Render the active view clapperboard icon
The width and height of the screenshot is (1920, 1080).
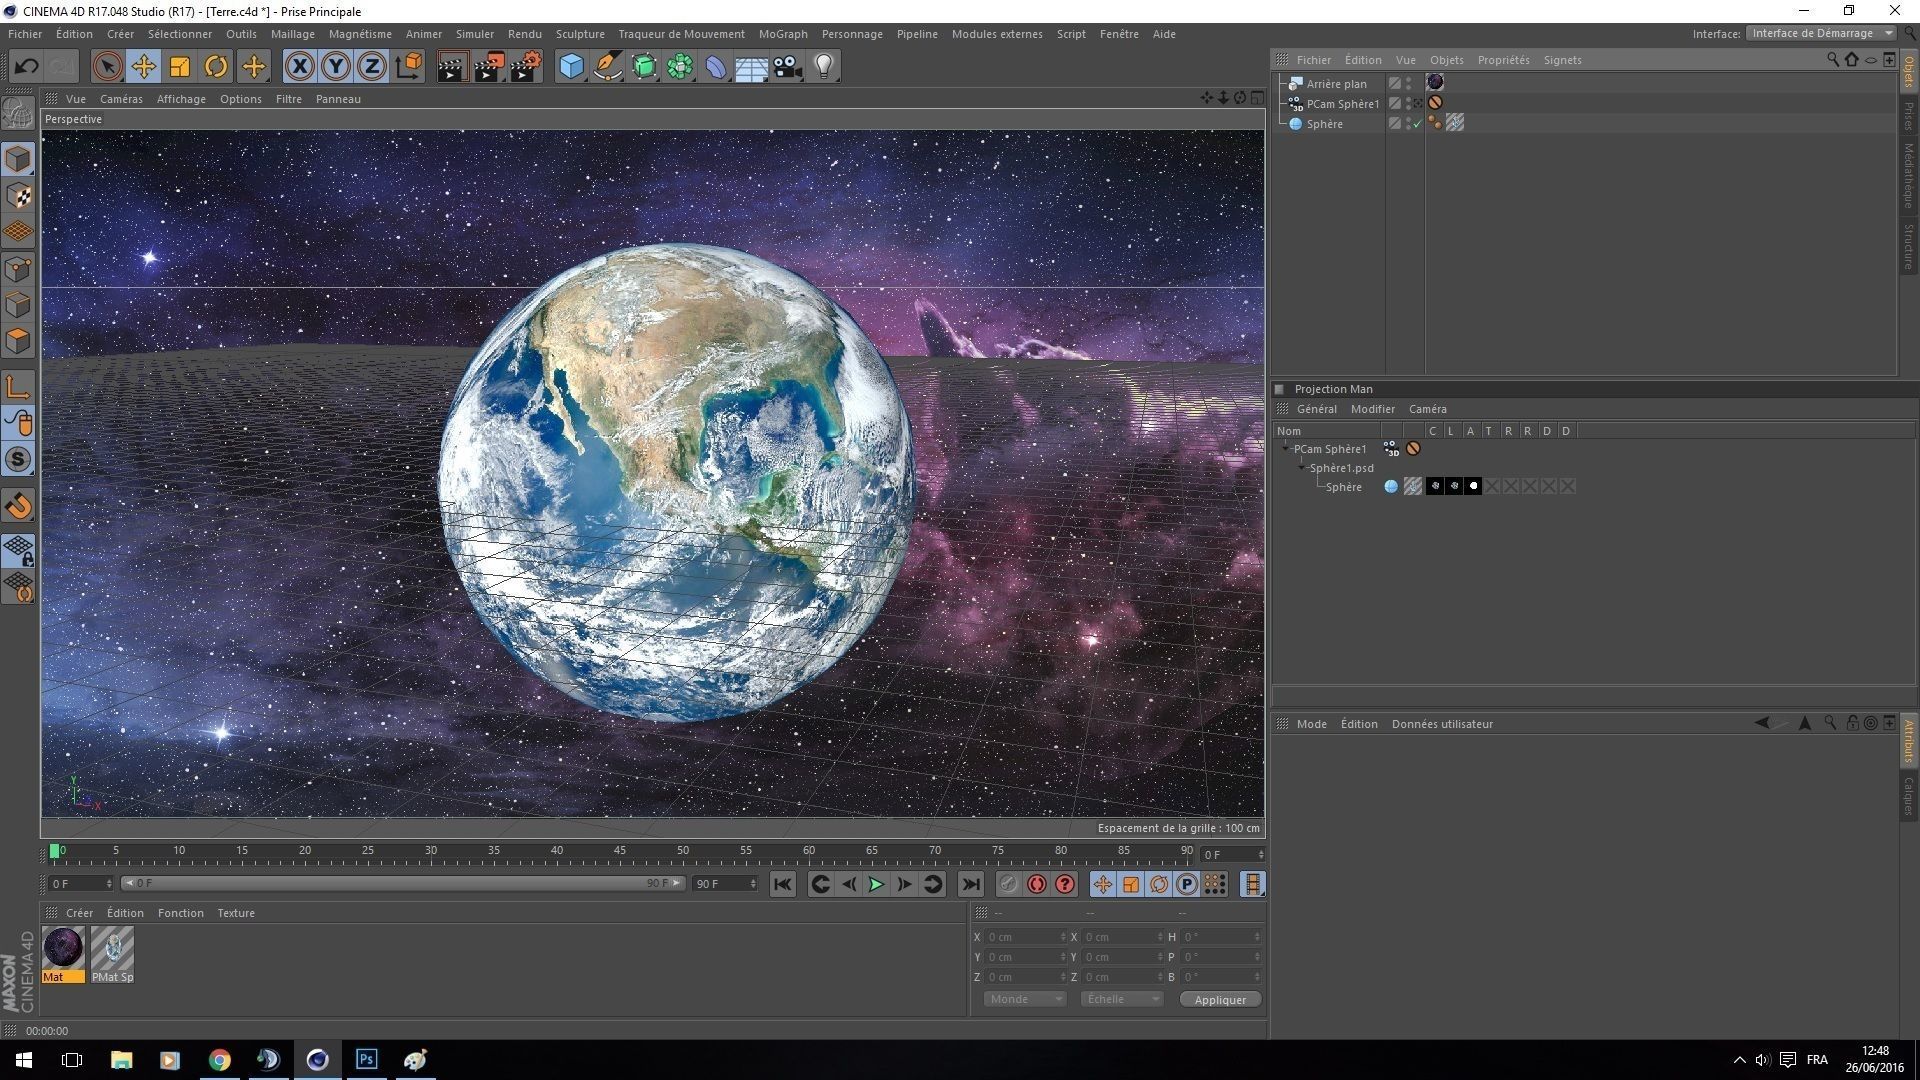tap(452, 67)
